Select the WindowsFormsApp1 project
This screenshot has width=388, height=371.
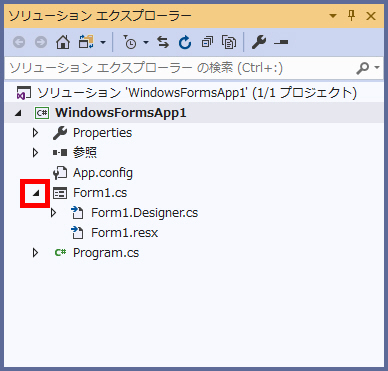pos(121,113)
